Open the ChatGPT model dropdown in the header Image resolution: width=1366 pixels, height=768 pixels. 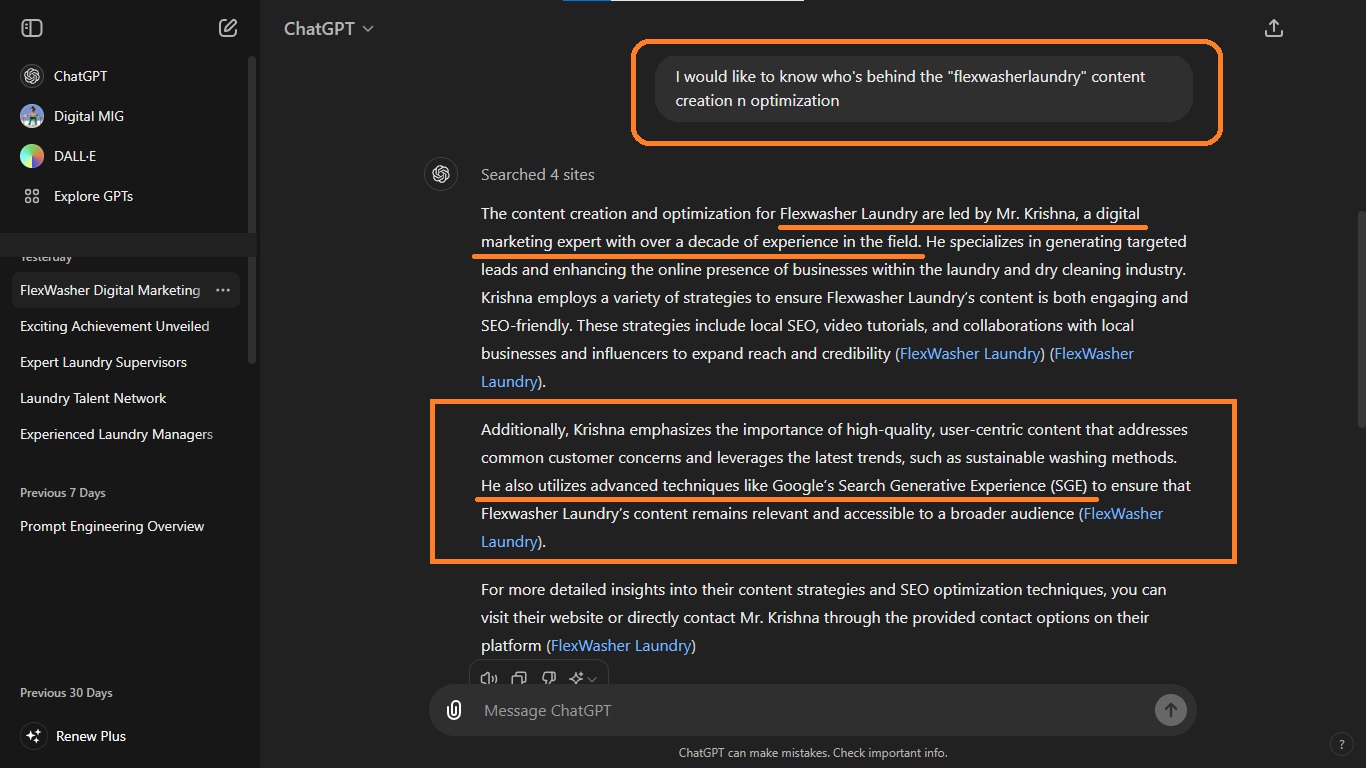point(328,28)
